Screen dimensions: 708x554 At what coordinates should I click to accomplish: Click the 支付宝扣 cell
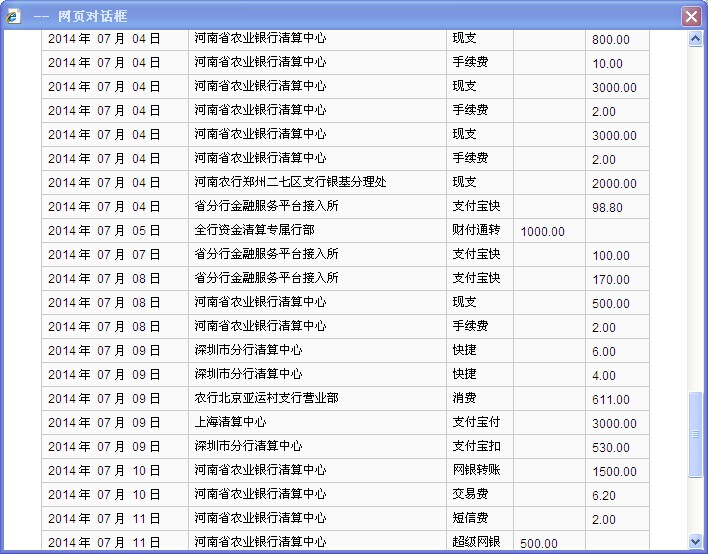click(x=476, y=446)
